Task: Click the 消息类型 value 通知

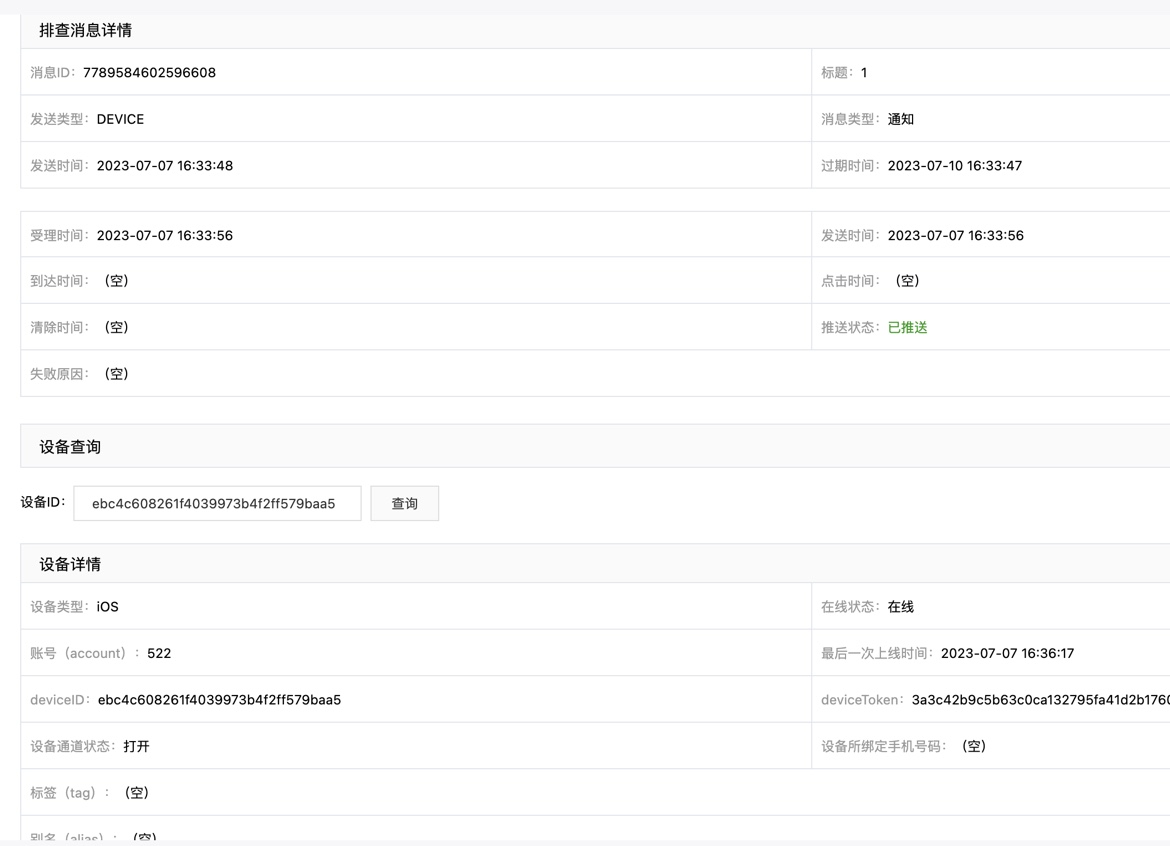Action: coord(901,119)
